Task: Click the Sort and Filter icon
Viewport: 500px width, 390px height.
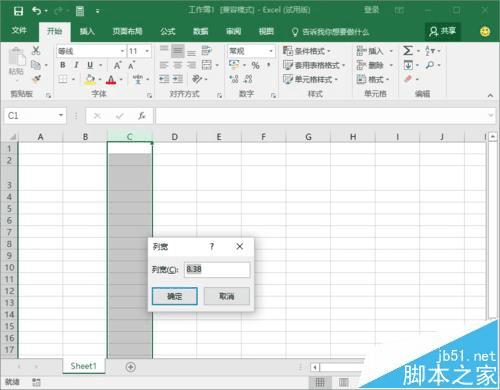Action: click(x=430, y=51)
